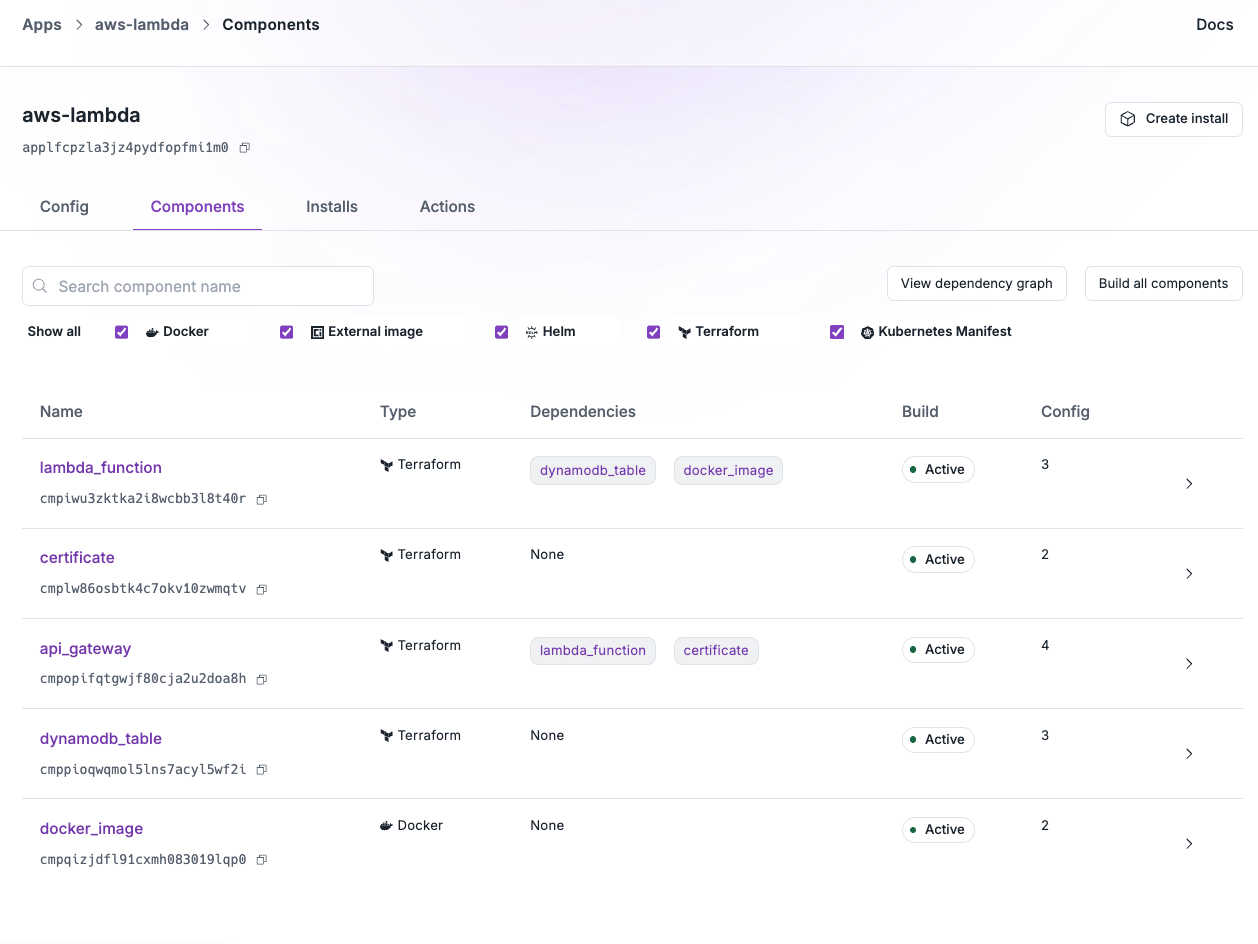Switch to the Config tab
Image resolution: width=1258 pixels, height=944 pixels.
click(x=64, y=206)
